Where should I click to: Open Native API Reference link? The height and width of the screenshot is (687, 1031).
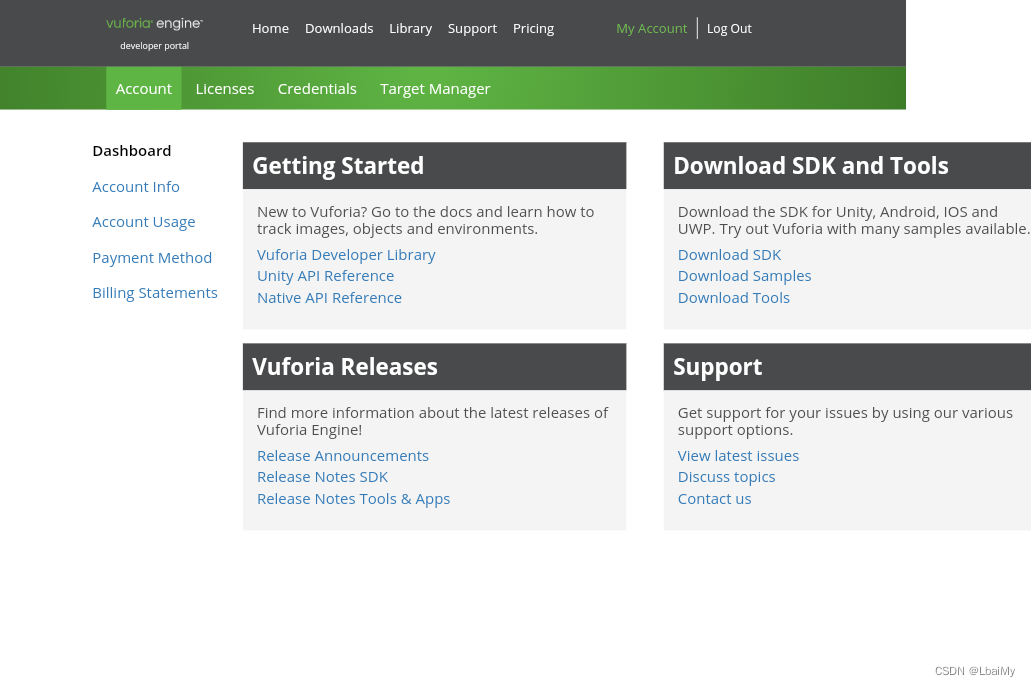(x=329, y=298)
